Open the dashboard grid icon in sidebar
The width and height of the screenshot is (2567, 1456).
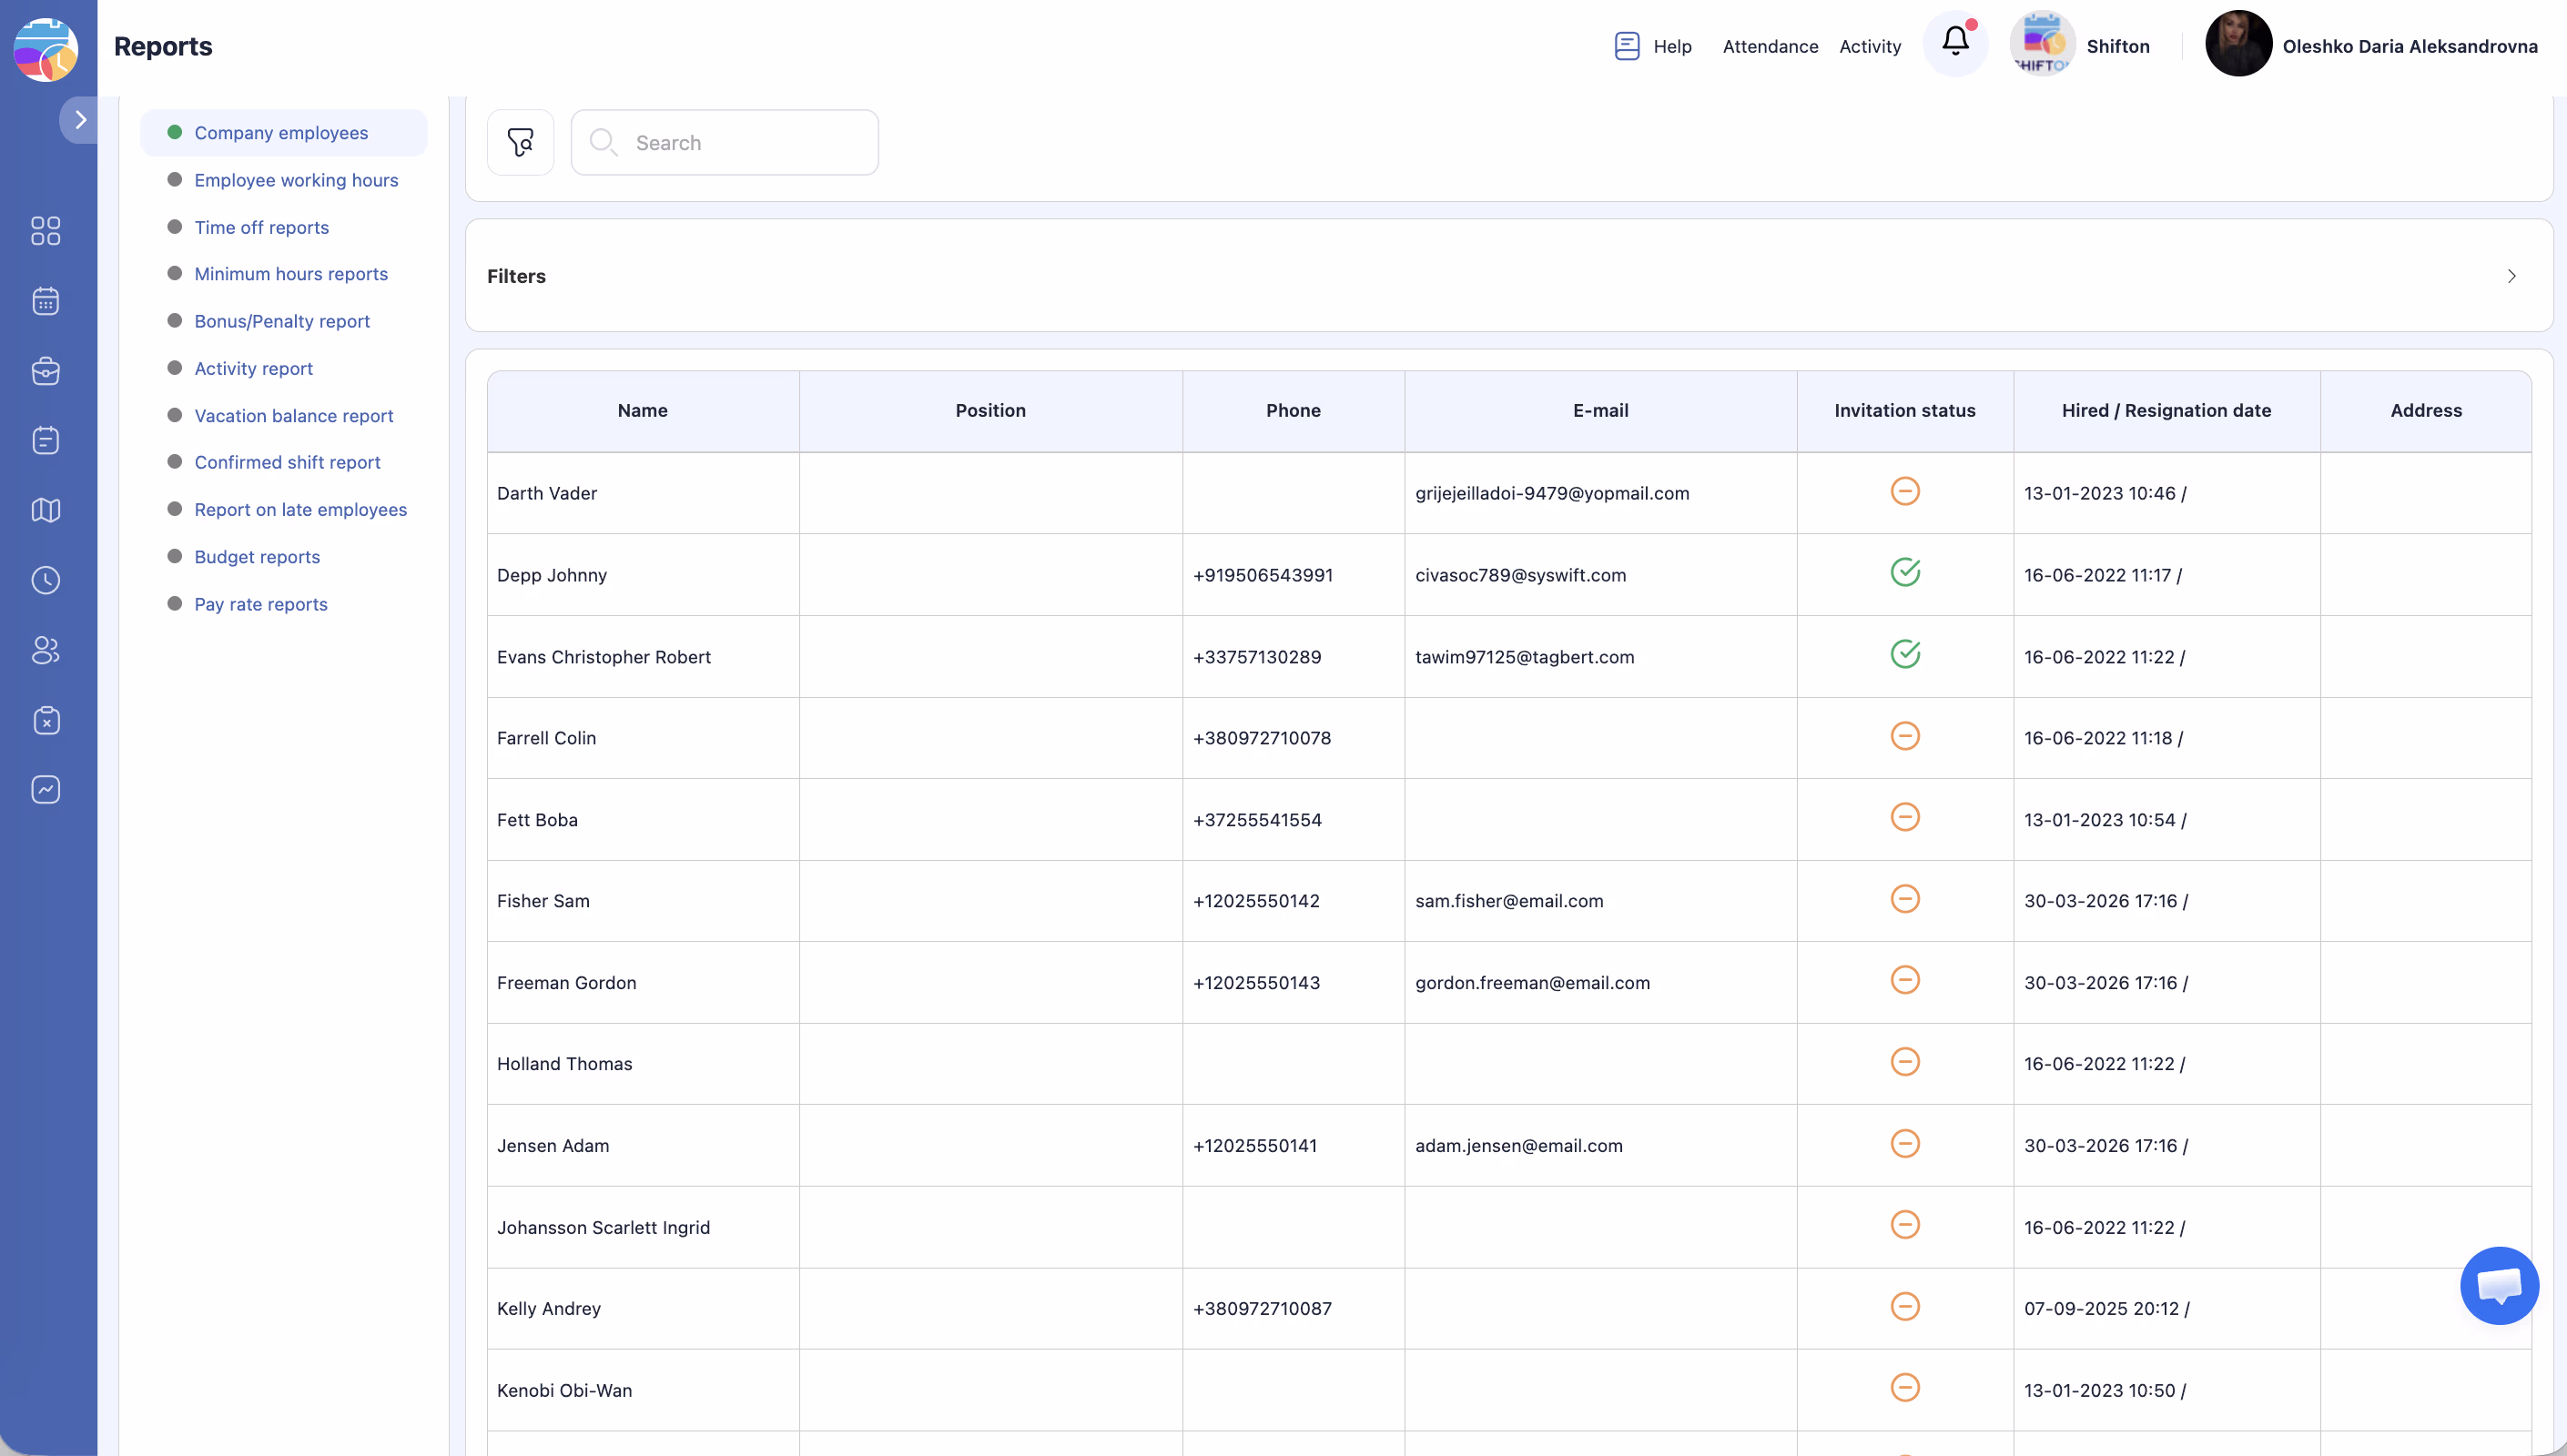click(46, 231)
